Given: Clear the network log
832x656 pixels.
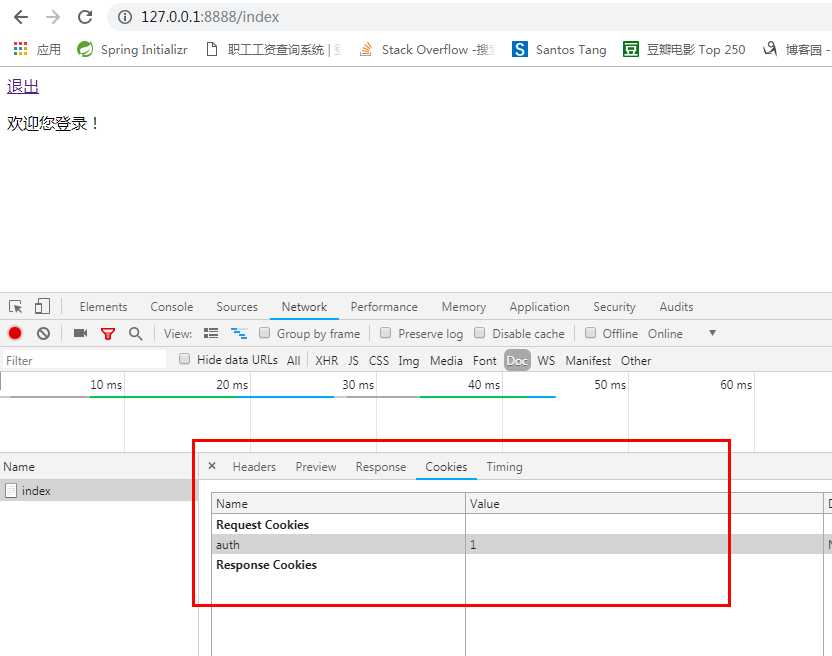Looking at the screenshot, I should tap(44, 333).
